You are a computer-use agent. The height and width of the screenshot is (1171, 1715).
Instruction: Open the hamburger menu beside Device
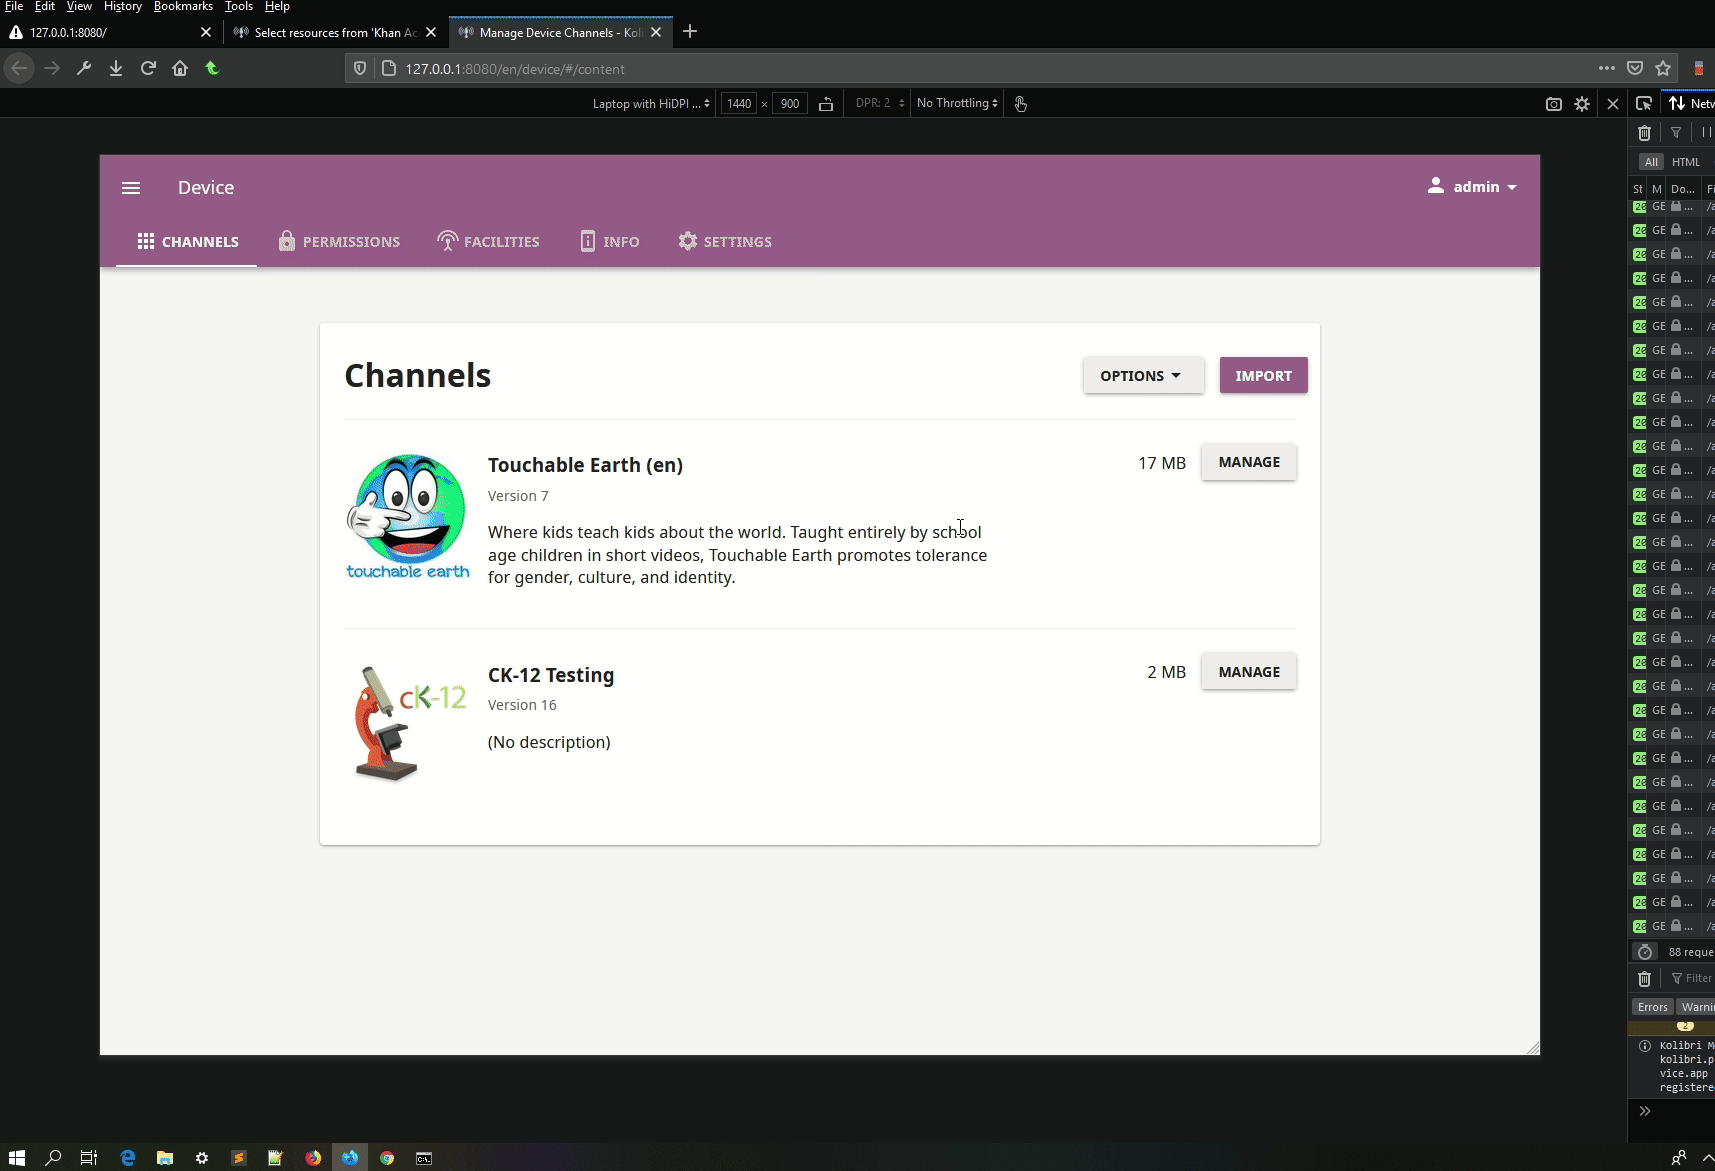tap(131, 188)
